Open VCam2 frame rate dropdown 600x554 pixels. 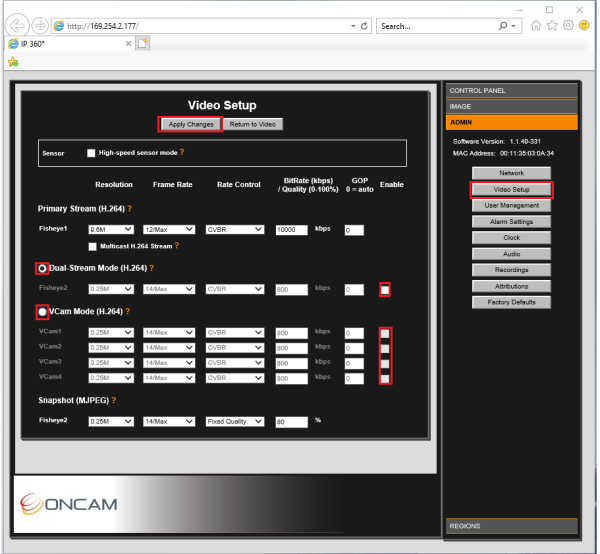(x=169, y=348)
